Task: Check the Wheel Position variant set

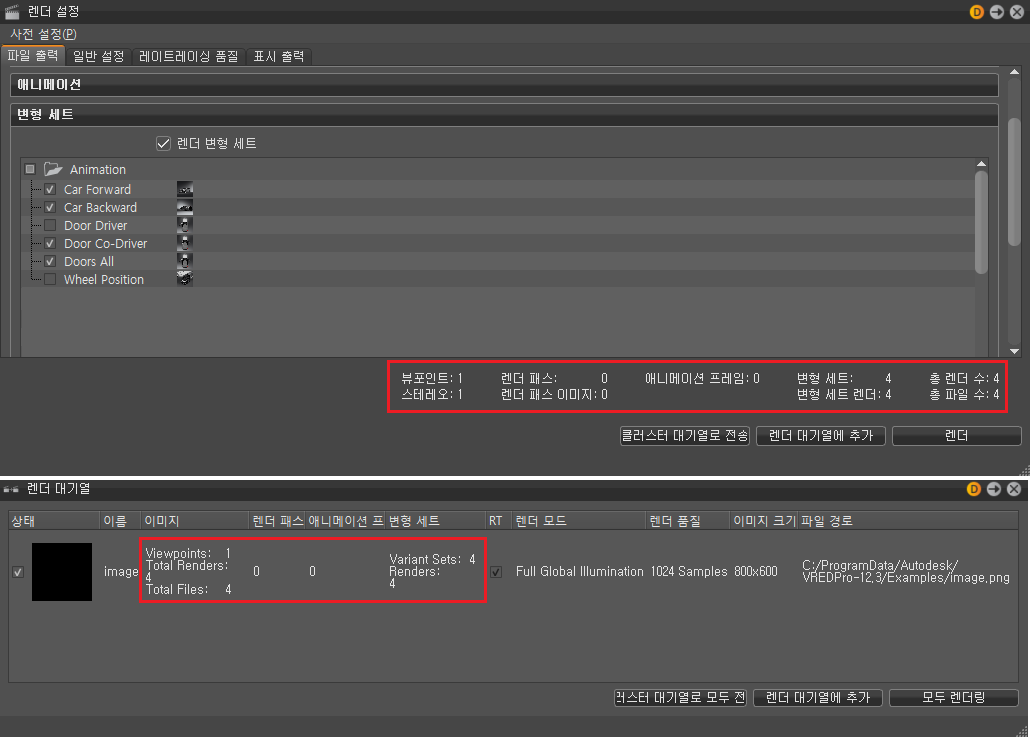Action: [50, 279]
